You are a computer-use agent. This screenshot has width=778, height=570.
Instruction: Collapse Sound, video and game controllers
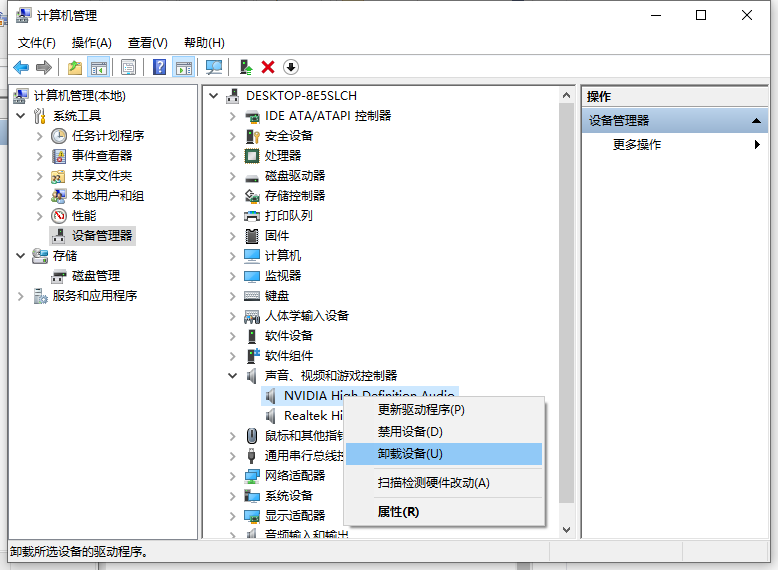point(232,376)
